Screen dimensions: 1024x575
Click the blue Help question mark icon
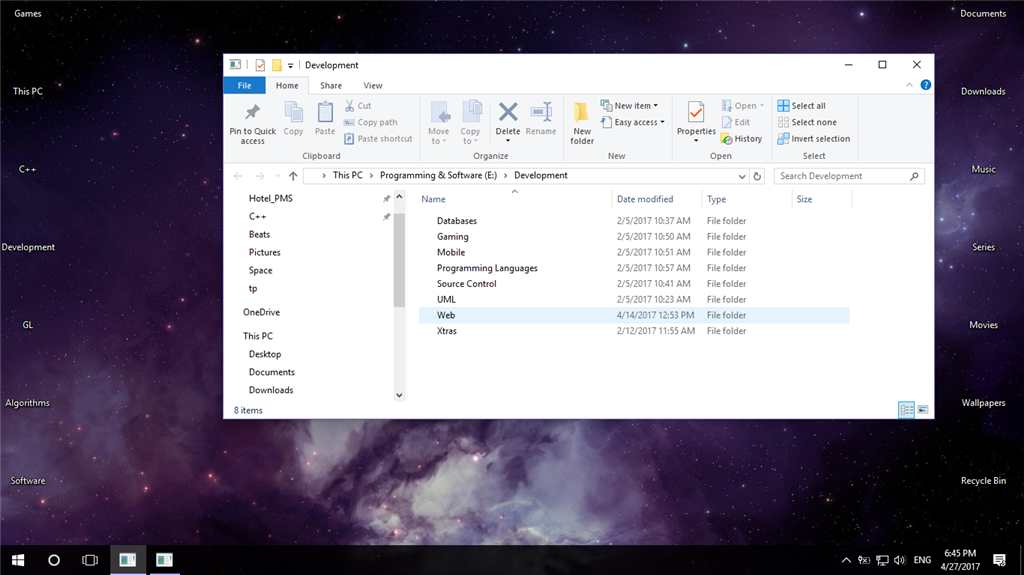coord(925,85)
